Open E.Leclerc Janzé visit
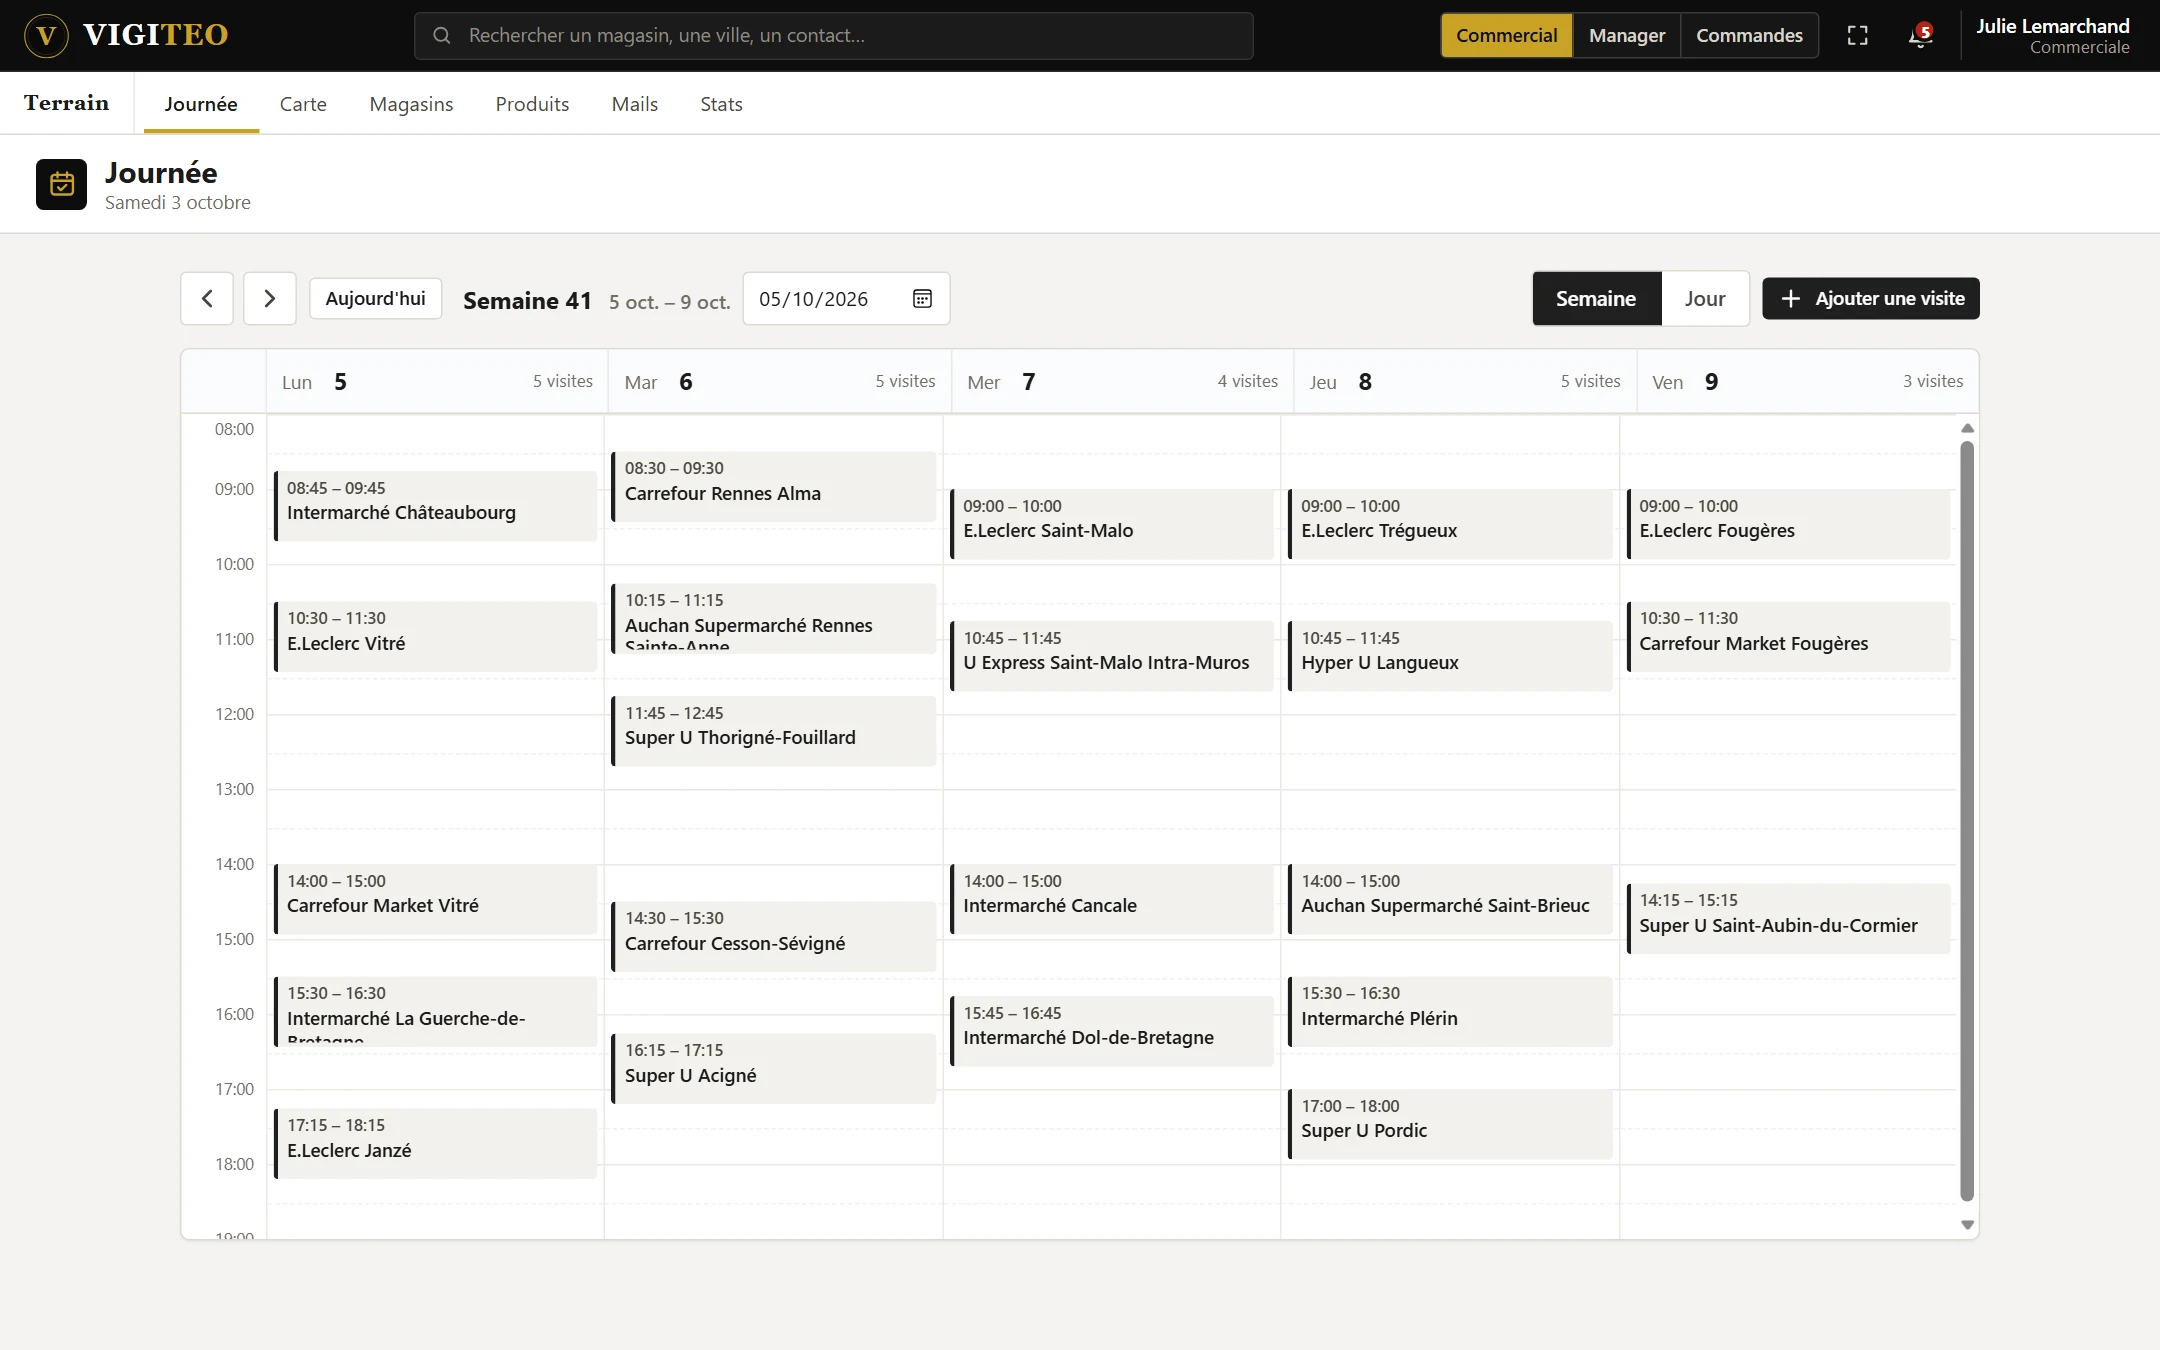The image size is (2160, 1350). coord(436,1143)
